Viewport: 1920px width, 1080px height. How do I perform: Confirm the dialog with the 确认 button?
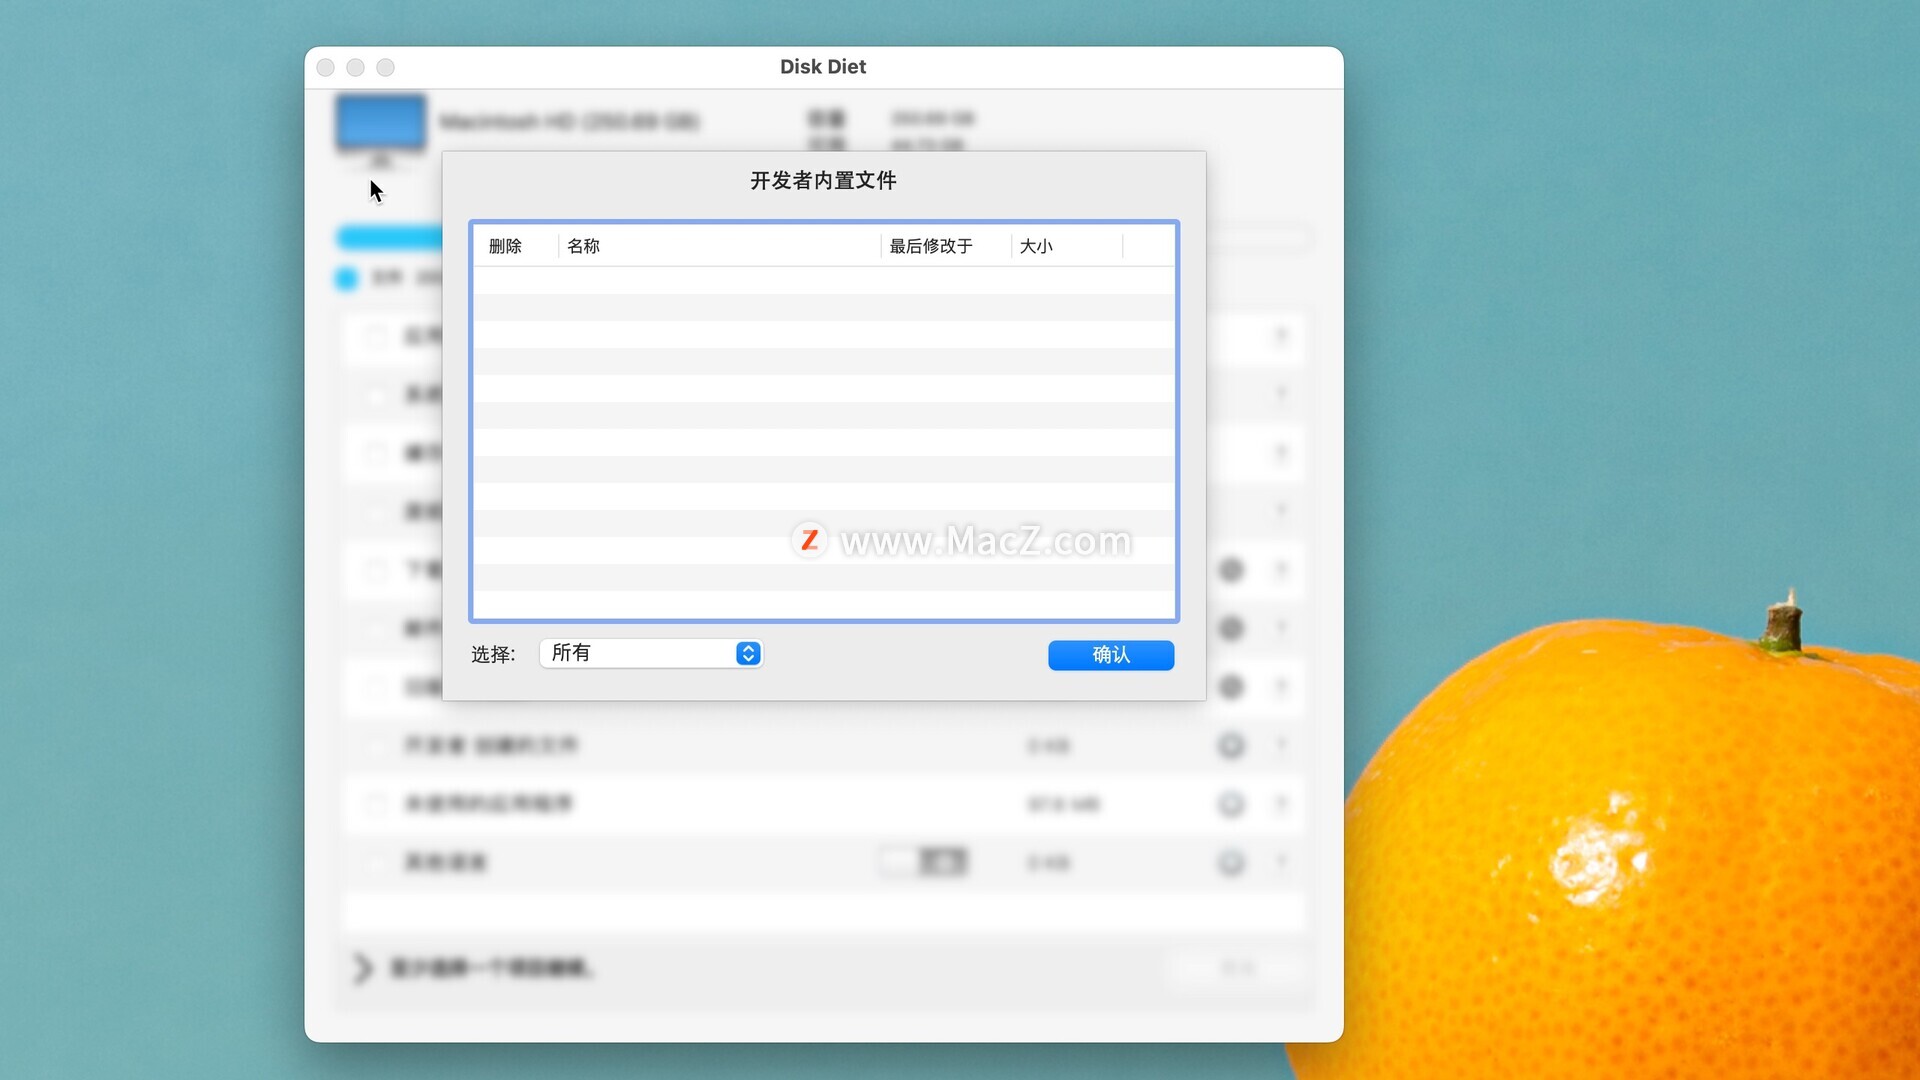(x=1111, y=655)
